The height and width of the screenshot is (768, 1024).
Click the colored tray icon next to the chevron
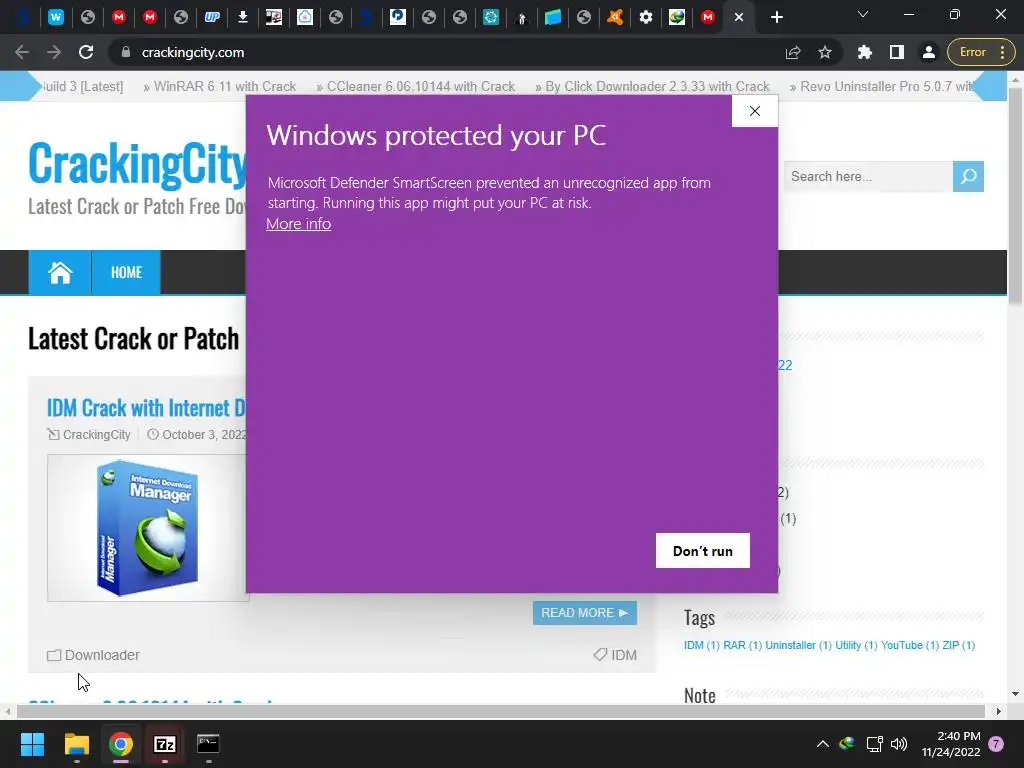tap(847, 743)
